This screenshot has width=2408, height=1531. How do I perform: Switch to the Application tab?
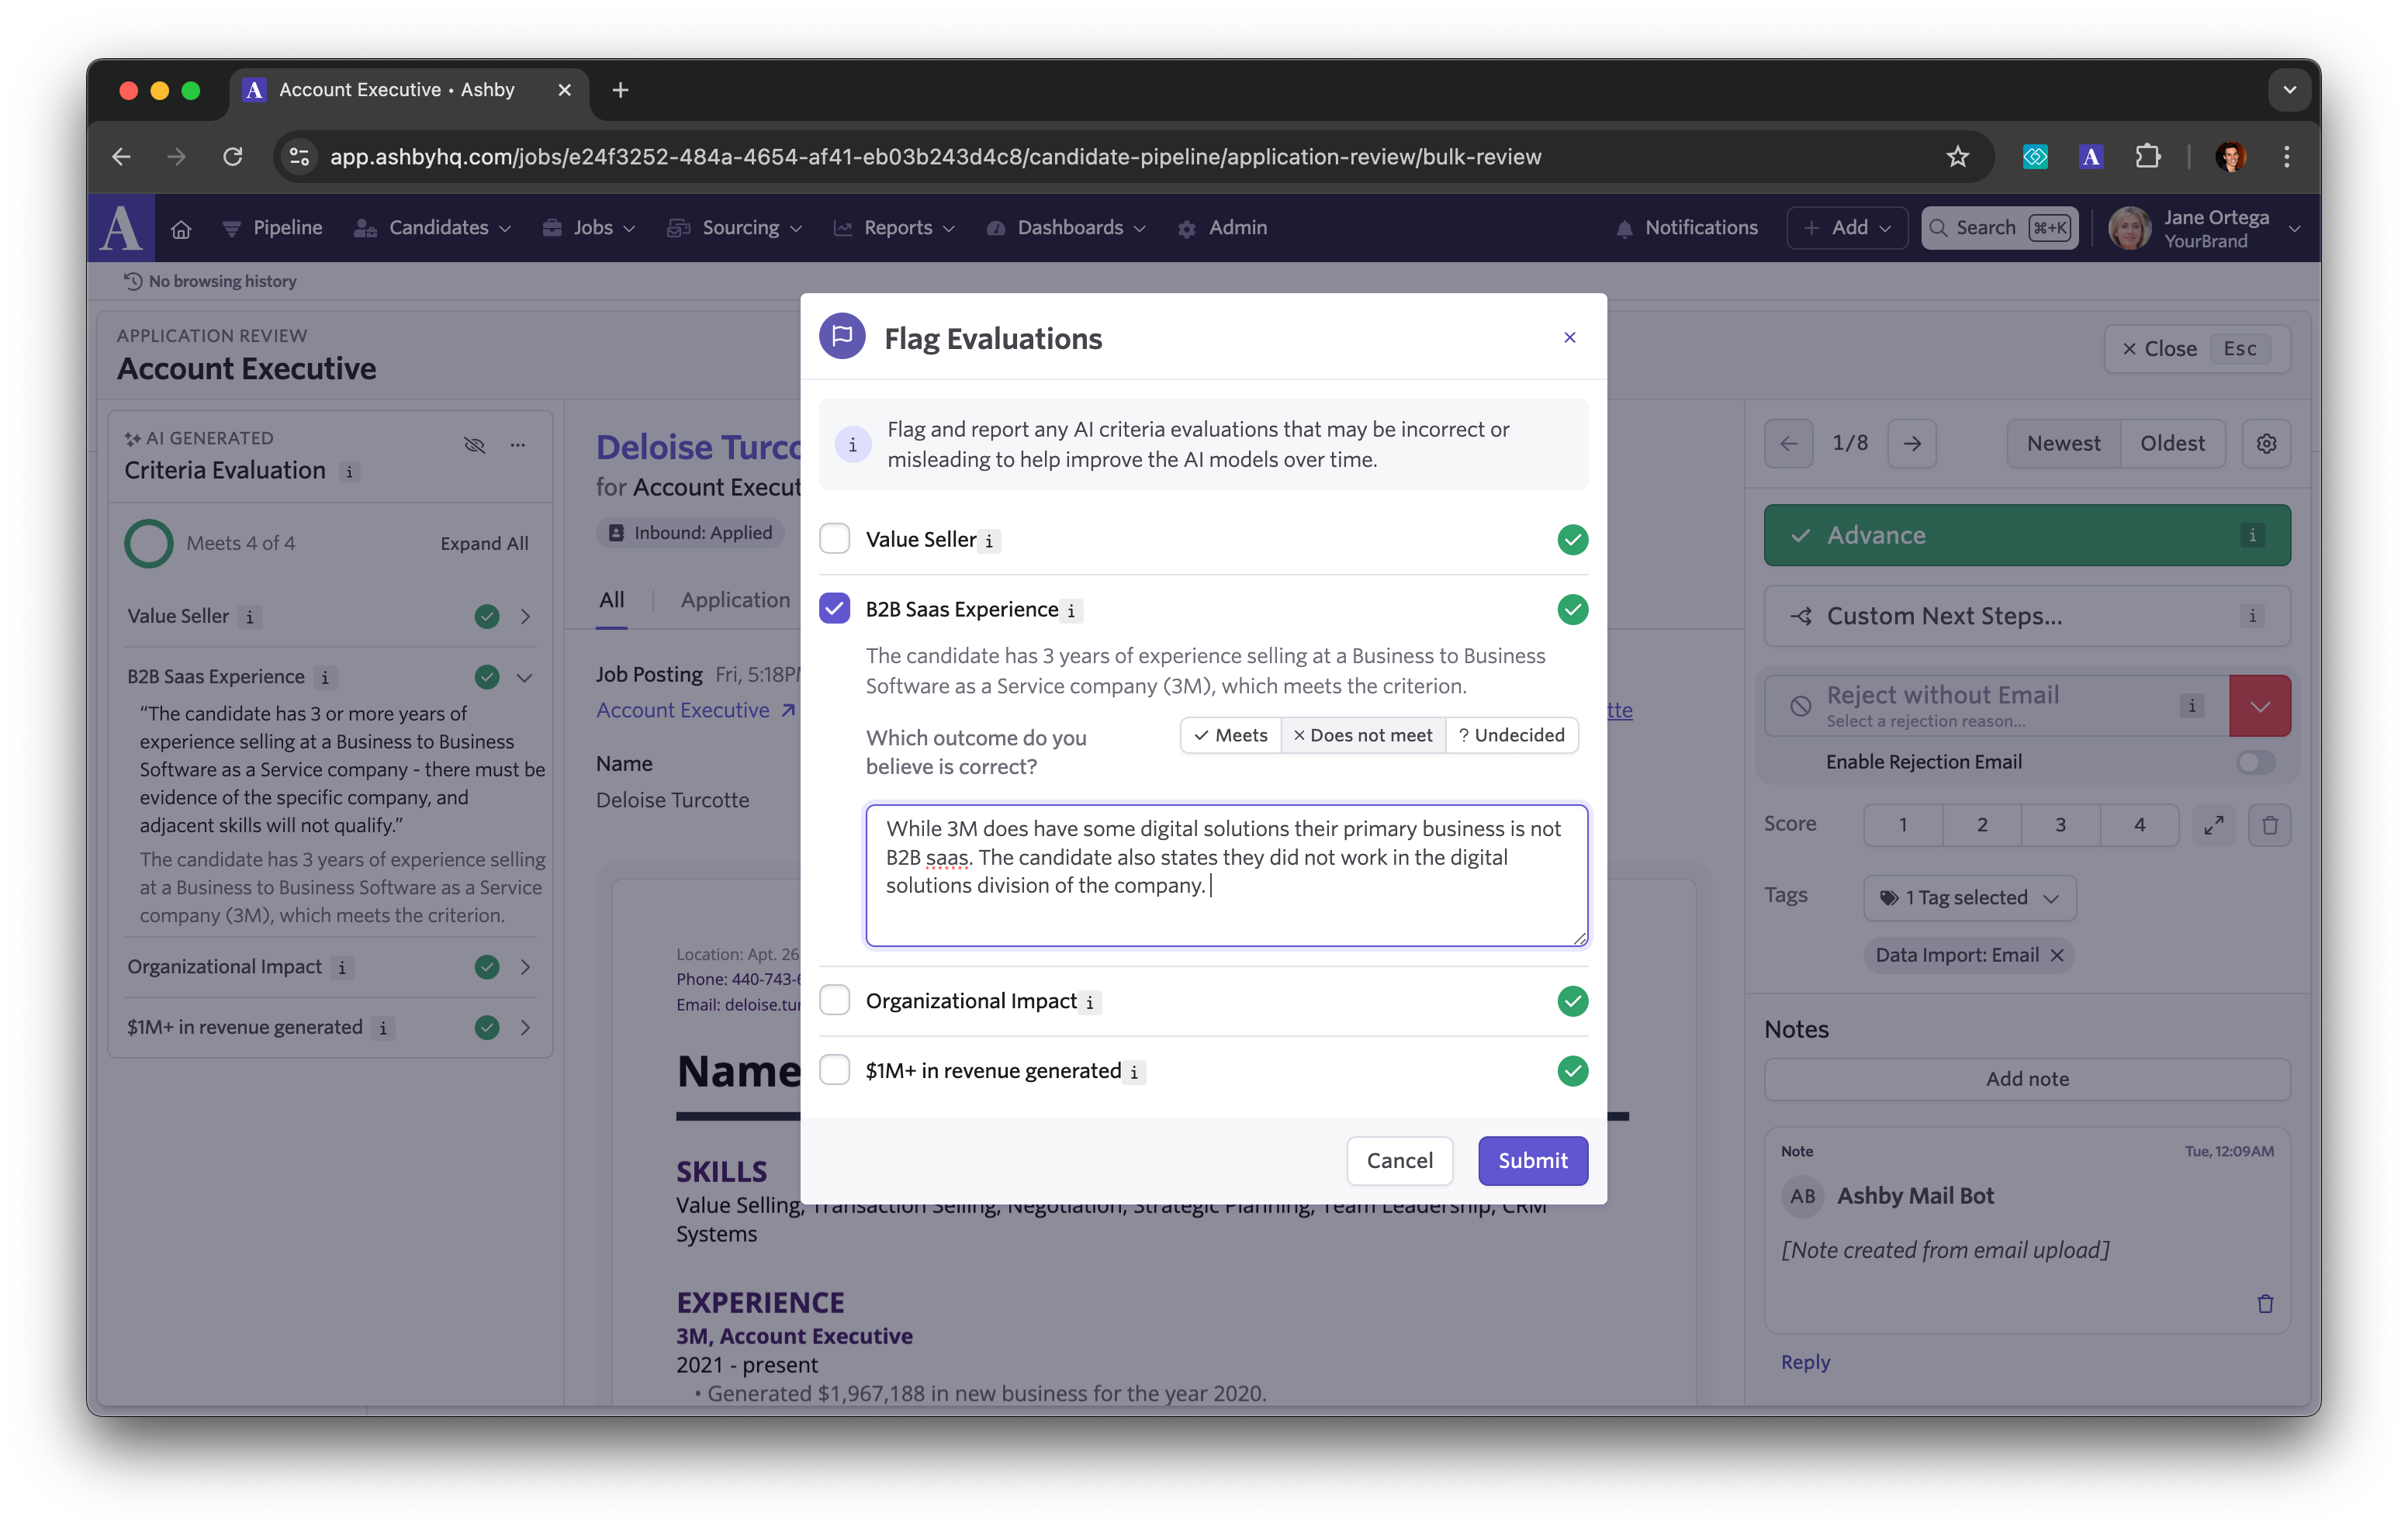tap(737, 598)
